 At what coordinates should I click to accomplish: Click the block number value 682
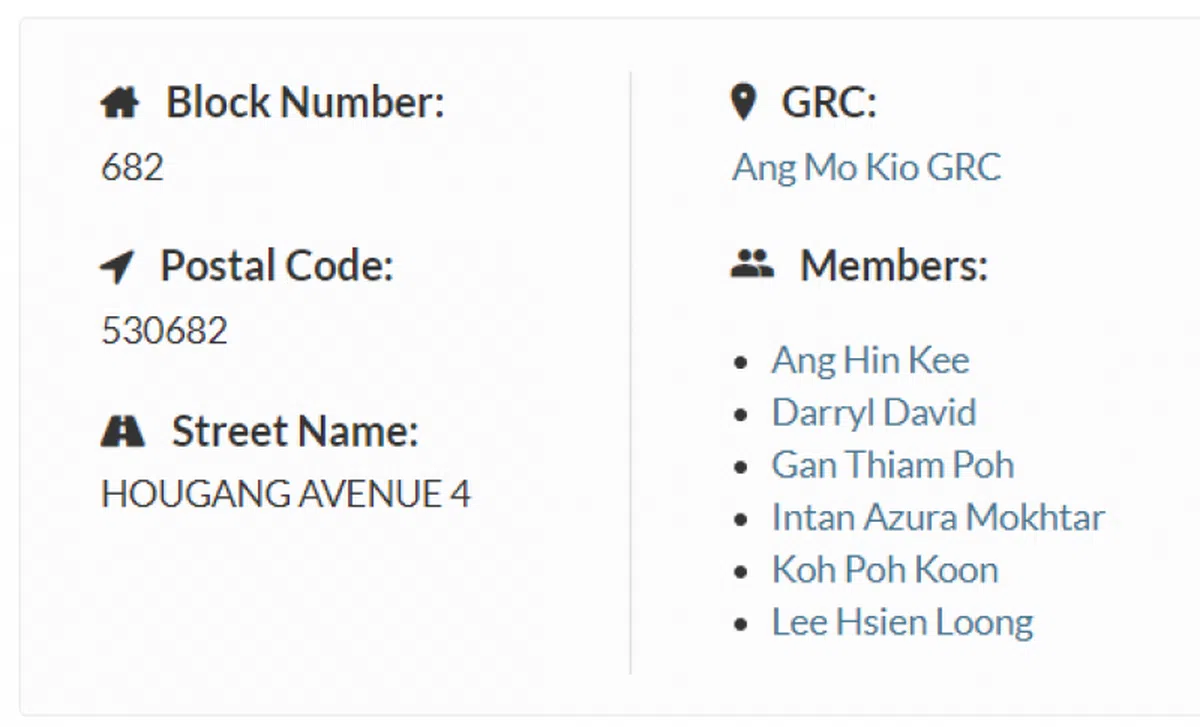coord(132,167)
